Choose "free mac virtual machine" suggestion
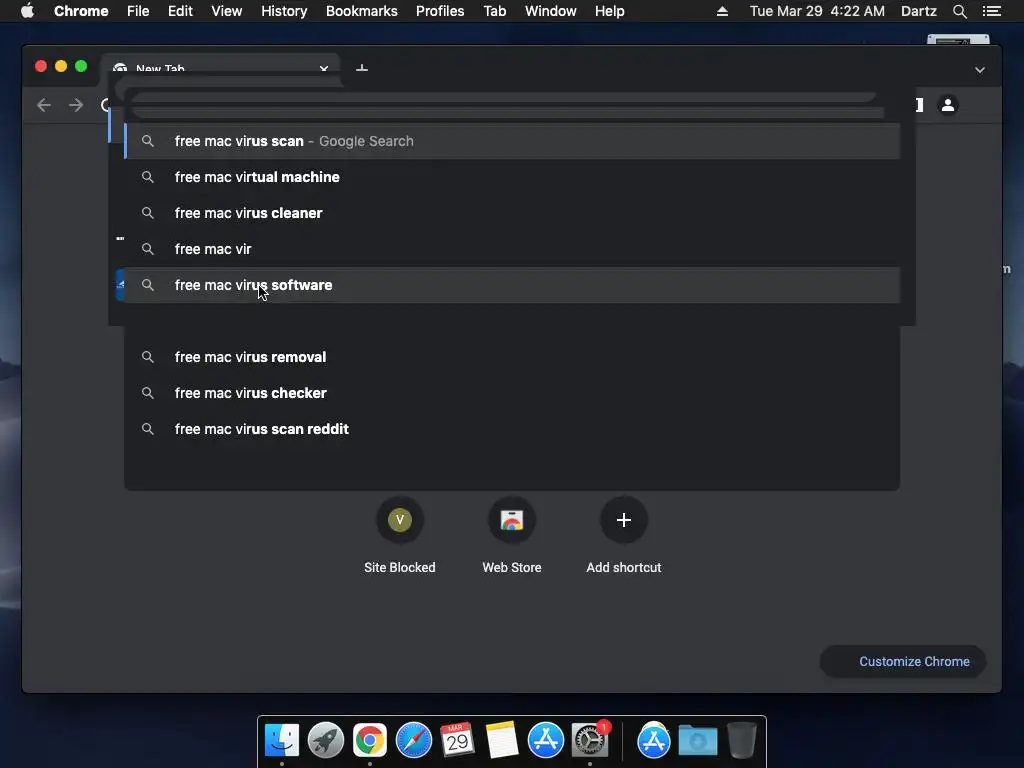The image size is (1024, 768). (512, 177)
